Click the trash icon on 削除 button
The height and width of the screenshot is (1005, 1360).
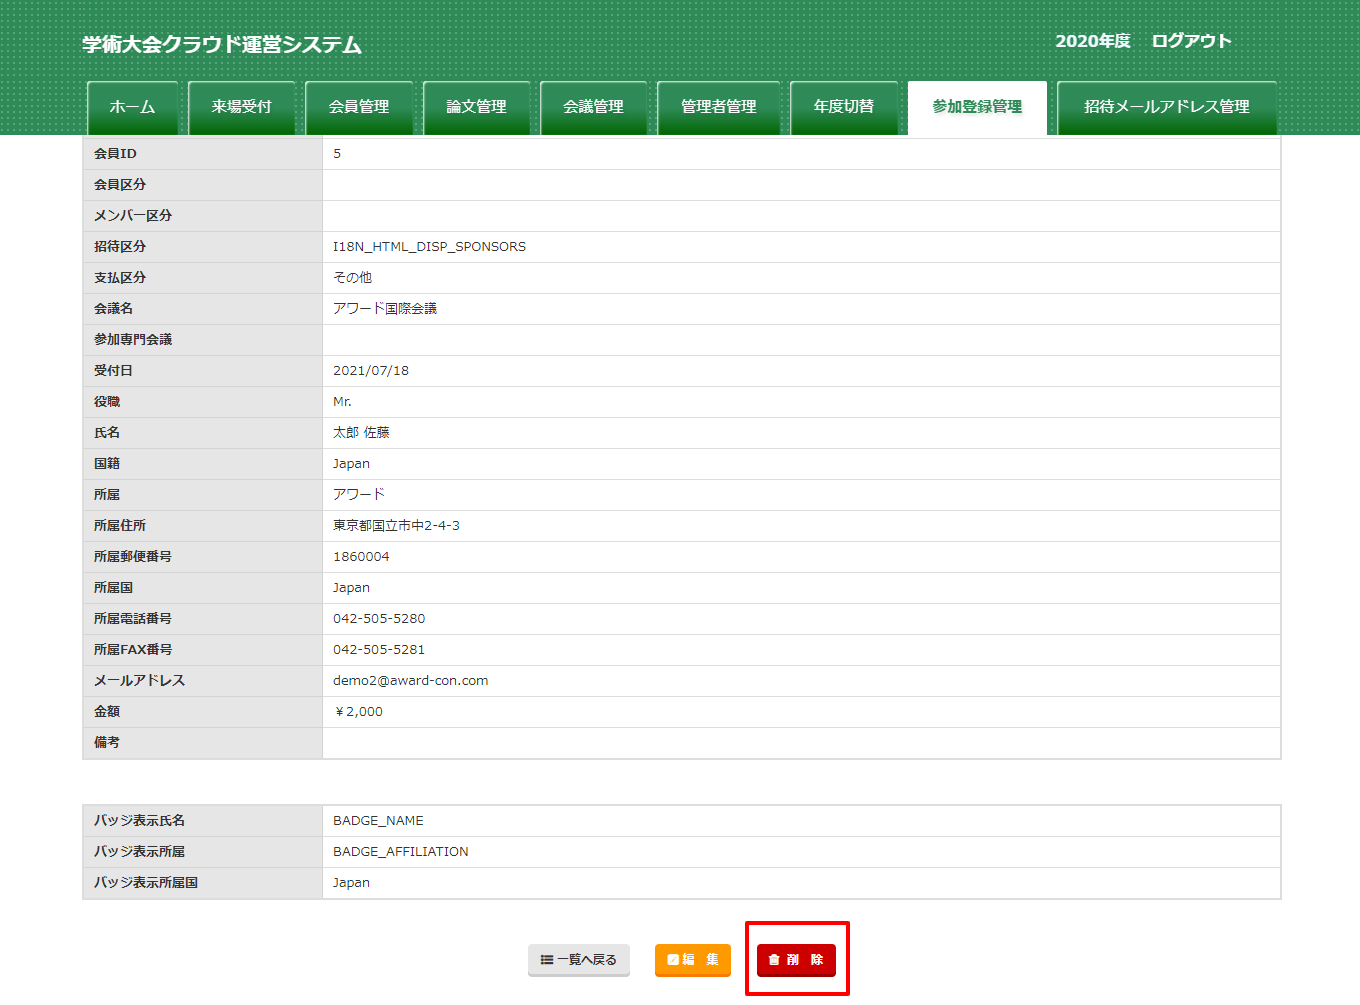point(774,960)
